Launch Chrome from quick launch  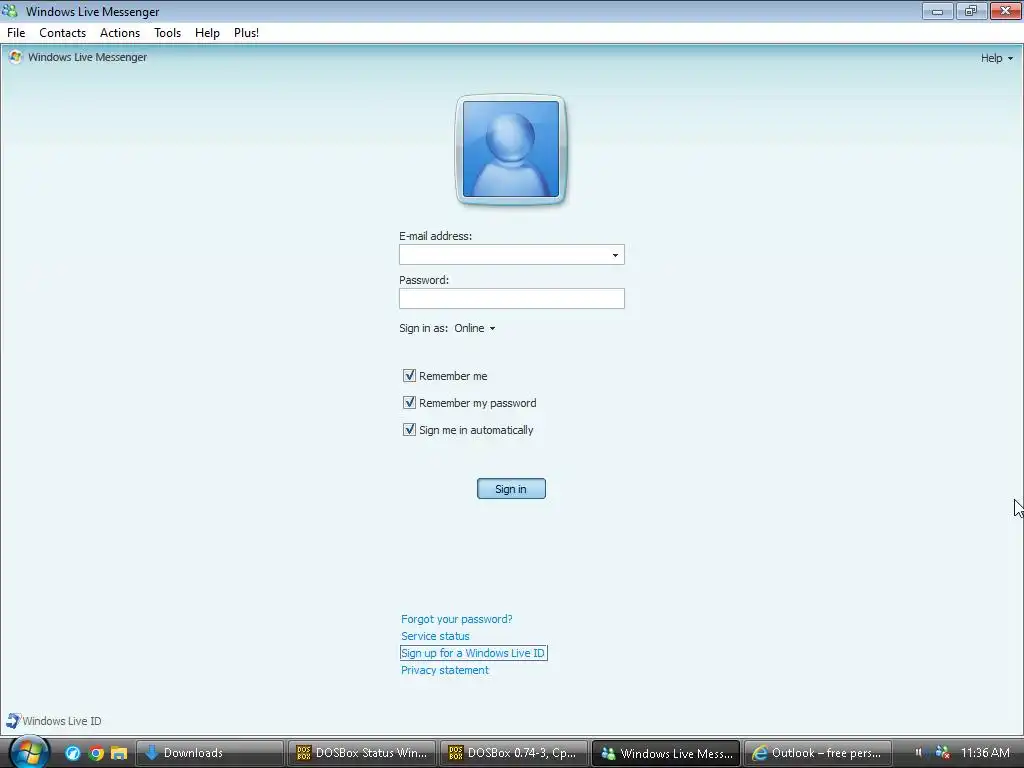[96, 753]
